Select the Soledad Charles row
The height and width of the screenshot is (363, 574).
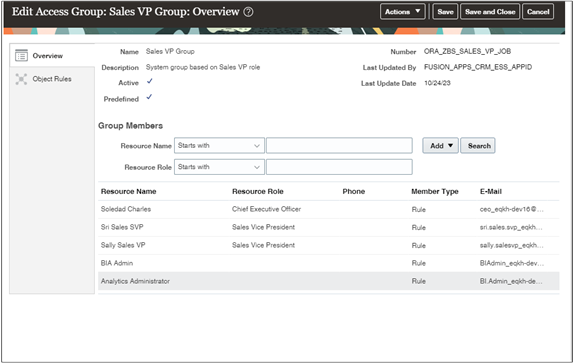328,209
